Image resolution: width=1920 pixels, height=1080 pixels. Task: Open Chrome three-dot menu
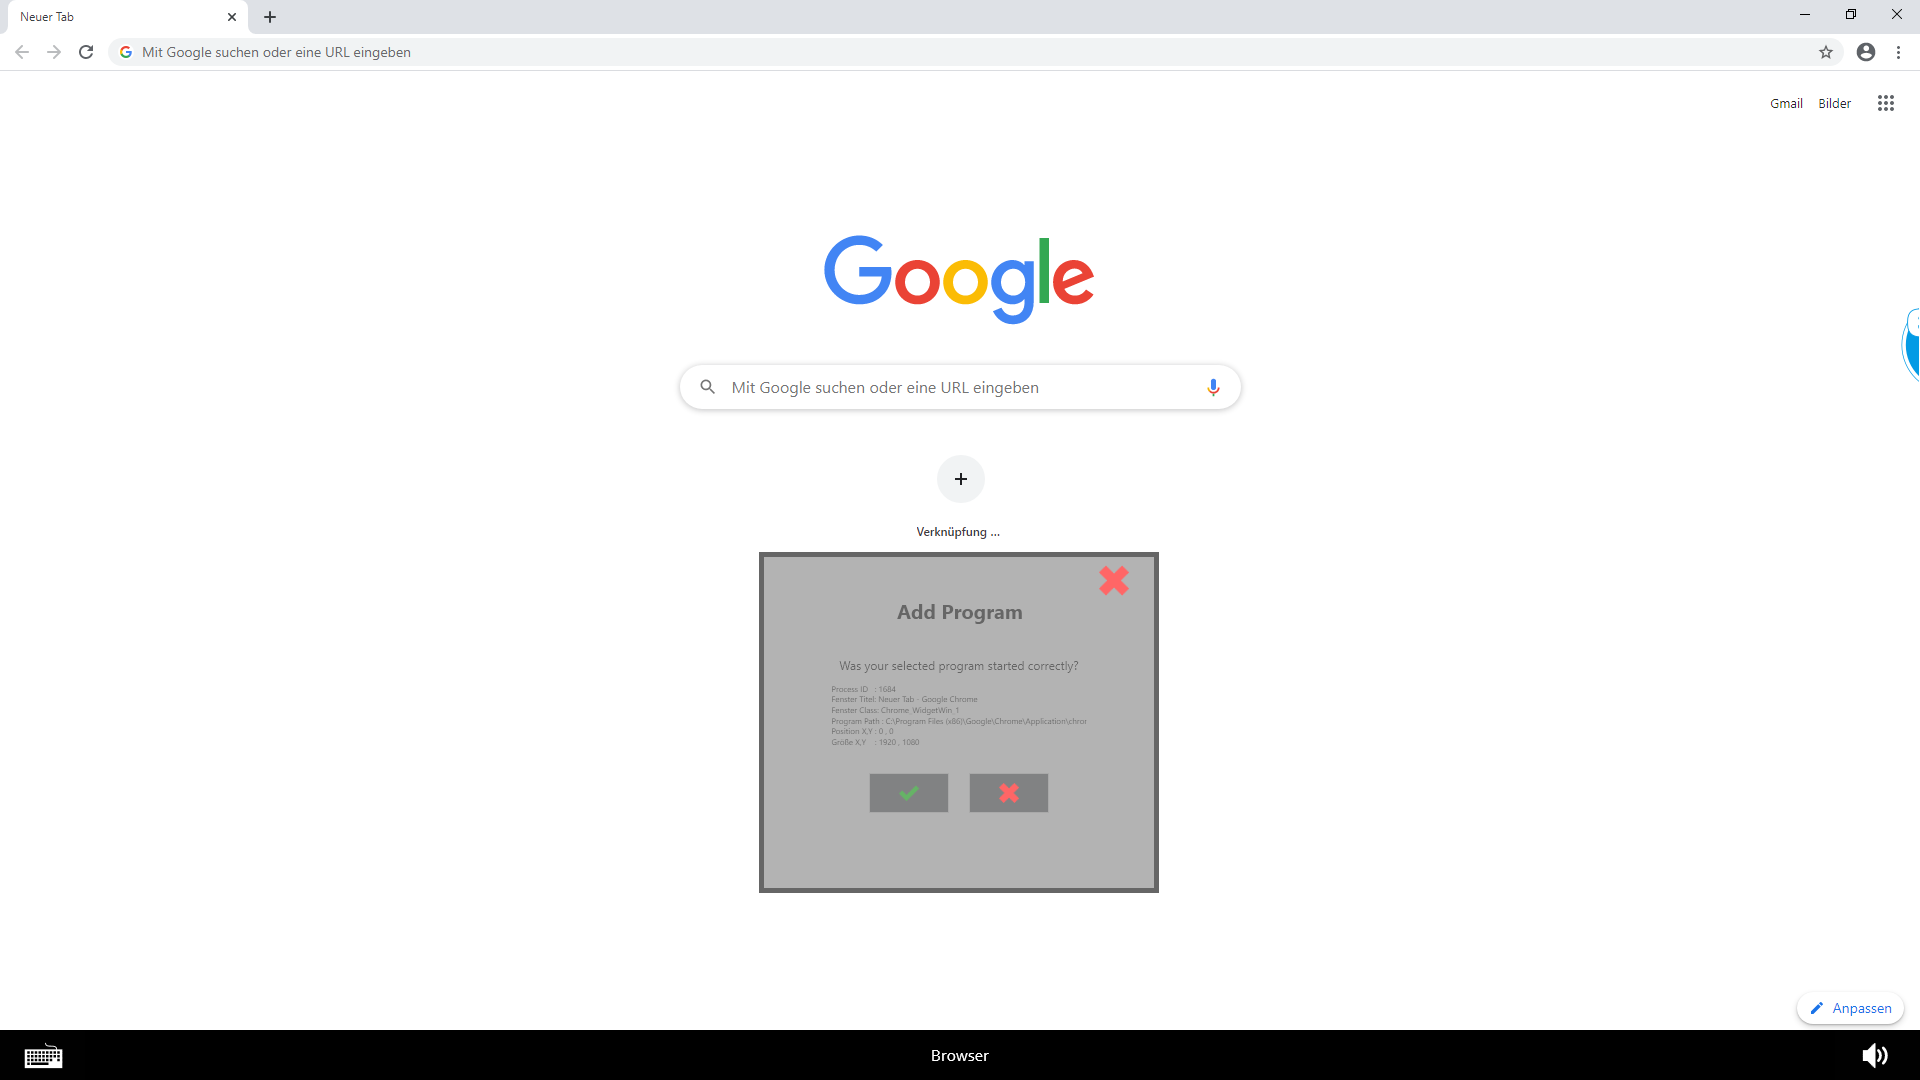coord(1898,52)
